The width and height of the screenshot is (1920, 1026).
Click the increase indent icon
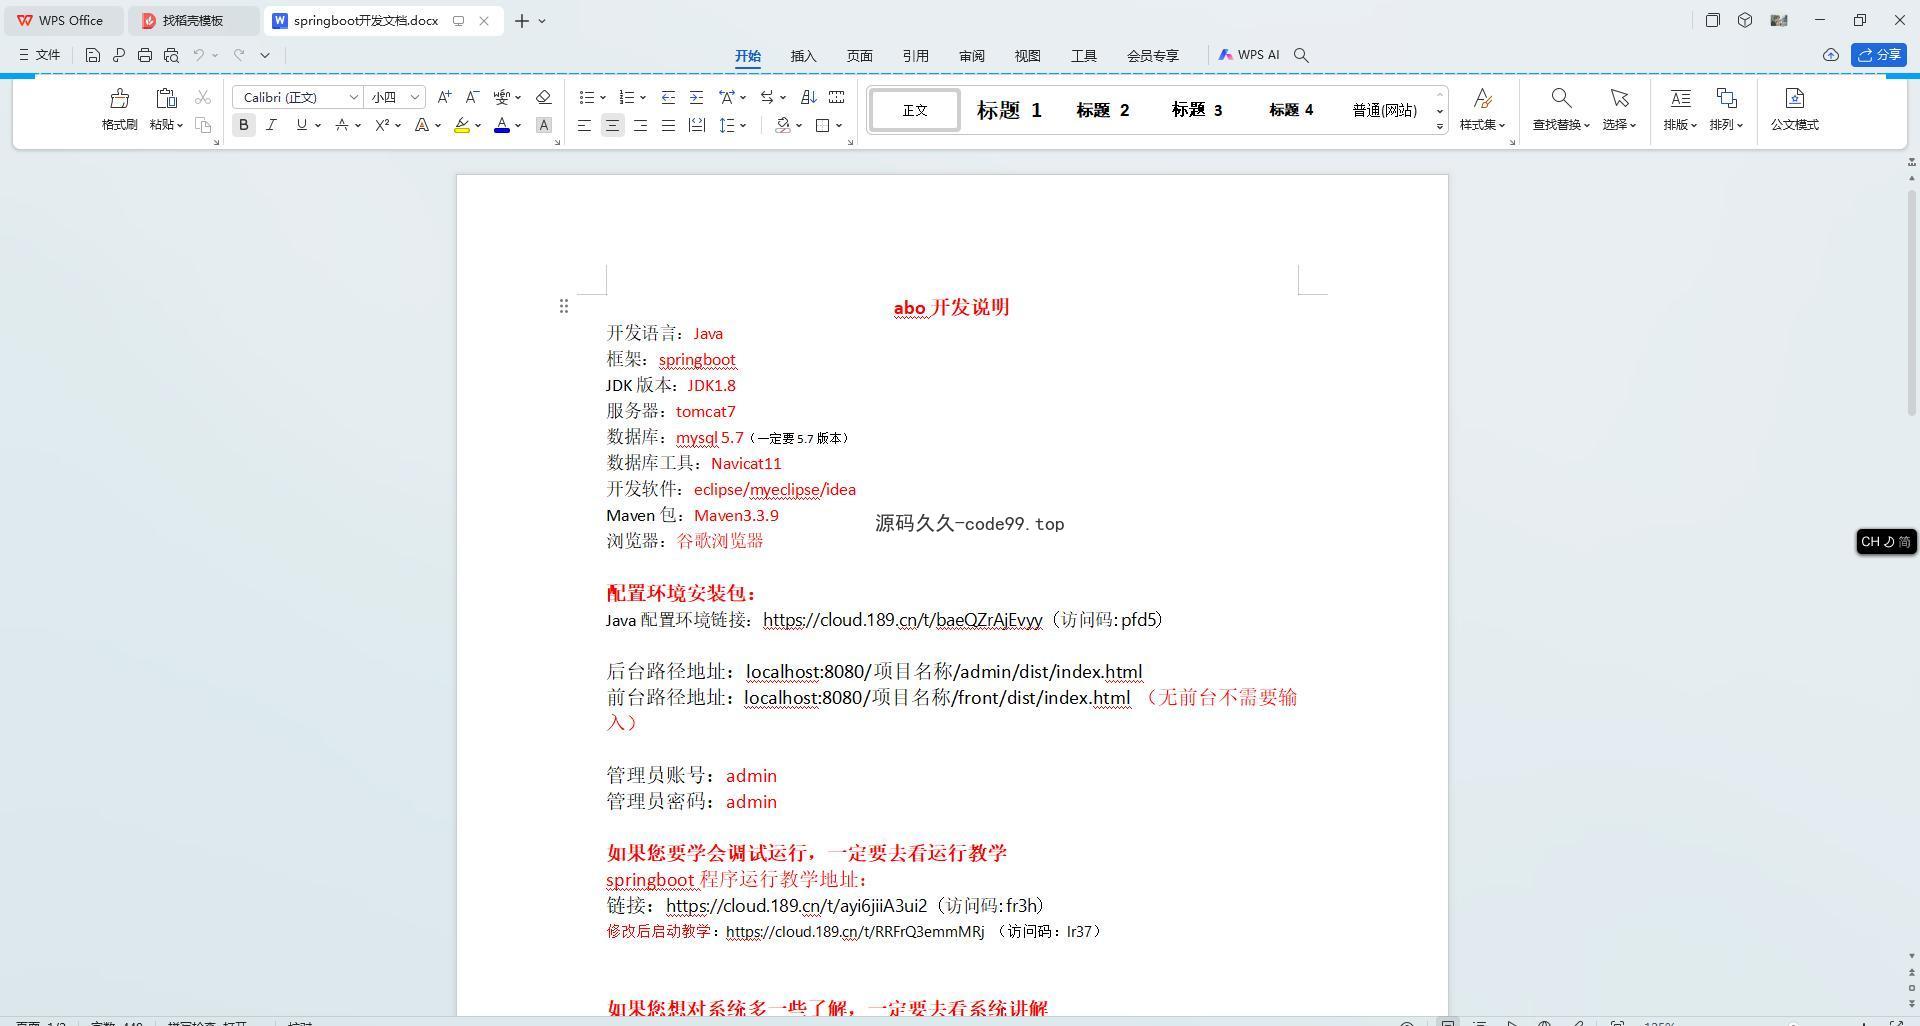pyautogui.click(x=696, y=97)
